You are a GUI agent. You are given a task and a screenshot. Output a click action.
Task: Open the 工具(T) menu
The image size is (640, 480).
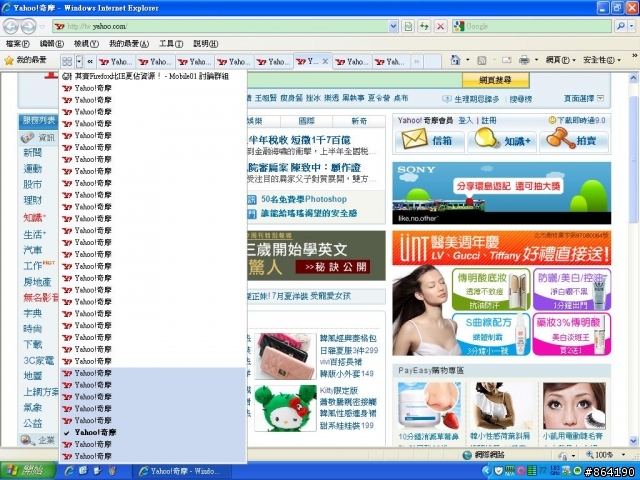(171, 44)
